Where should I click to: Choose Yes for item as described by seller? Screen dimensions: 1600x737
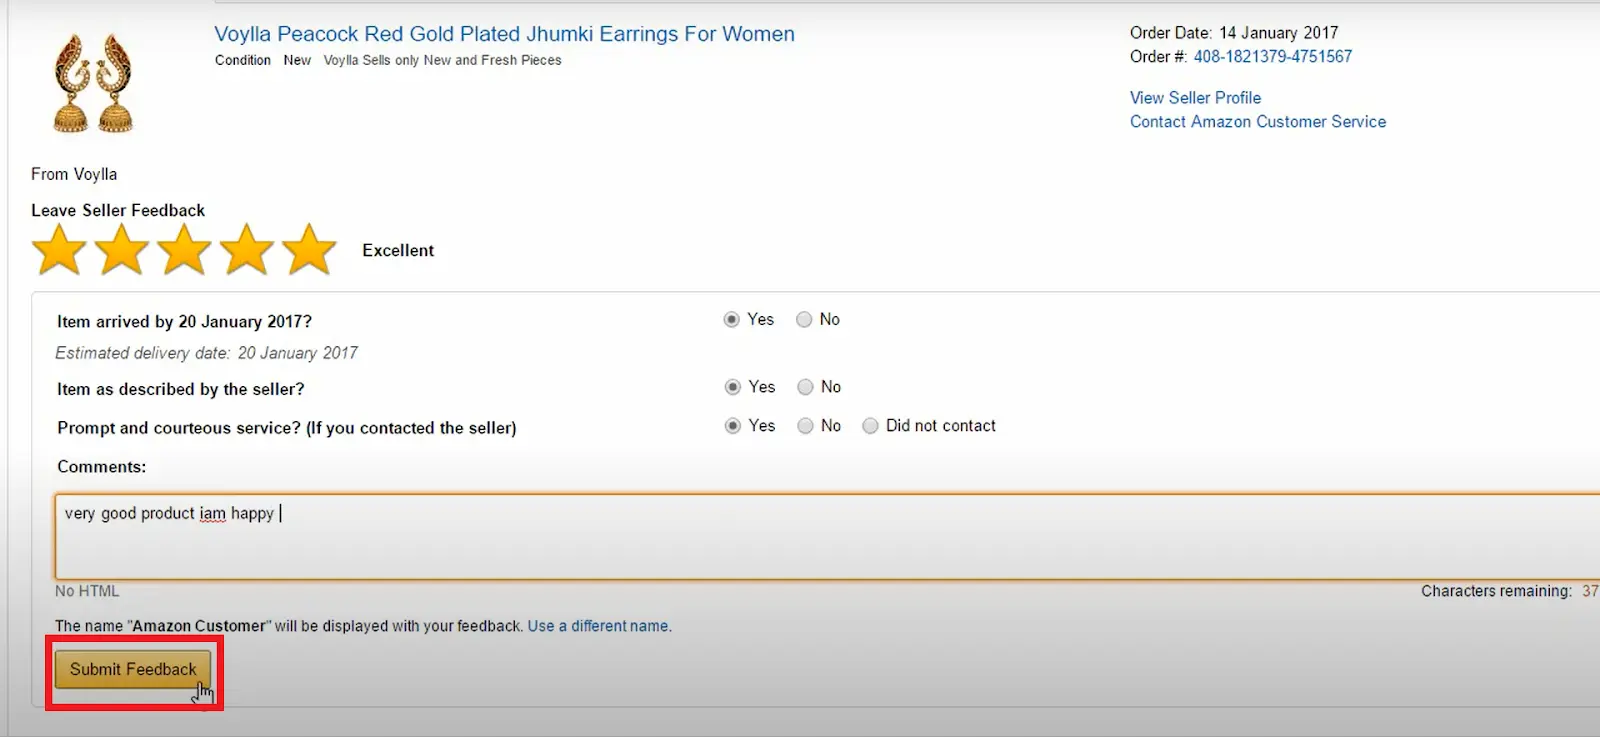coord(733,387)
